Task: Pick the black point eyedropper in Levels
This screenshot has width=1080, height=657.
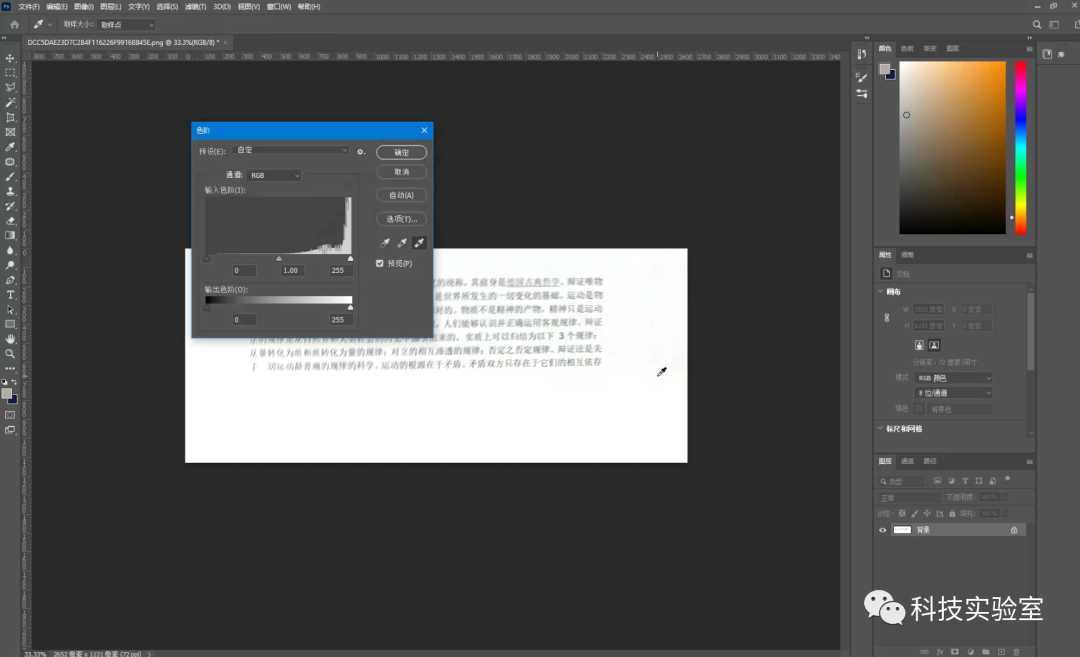Action: 386,242
